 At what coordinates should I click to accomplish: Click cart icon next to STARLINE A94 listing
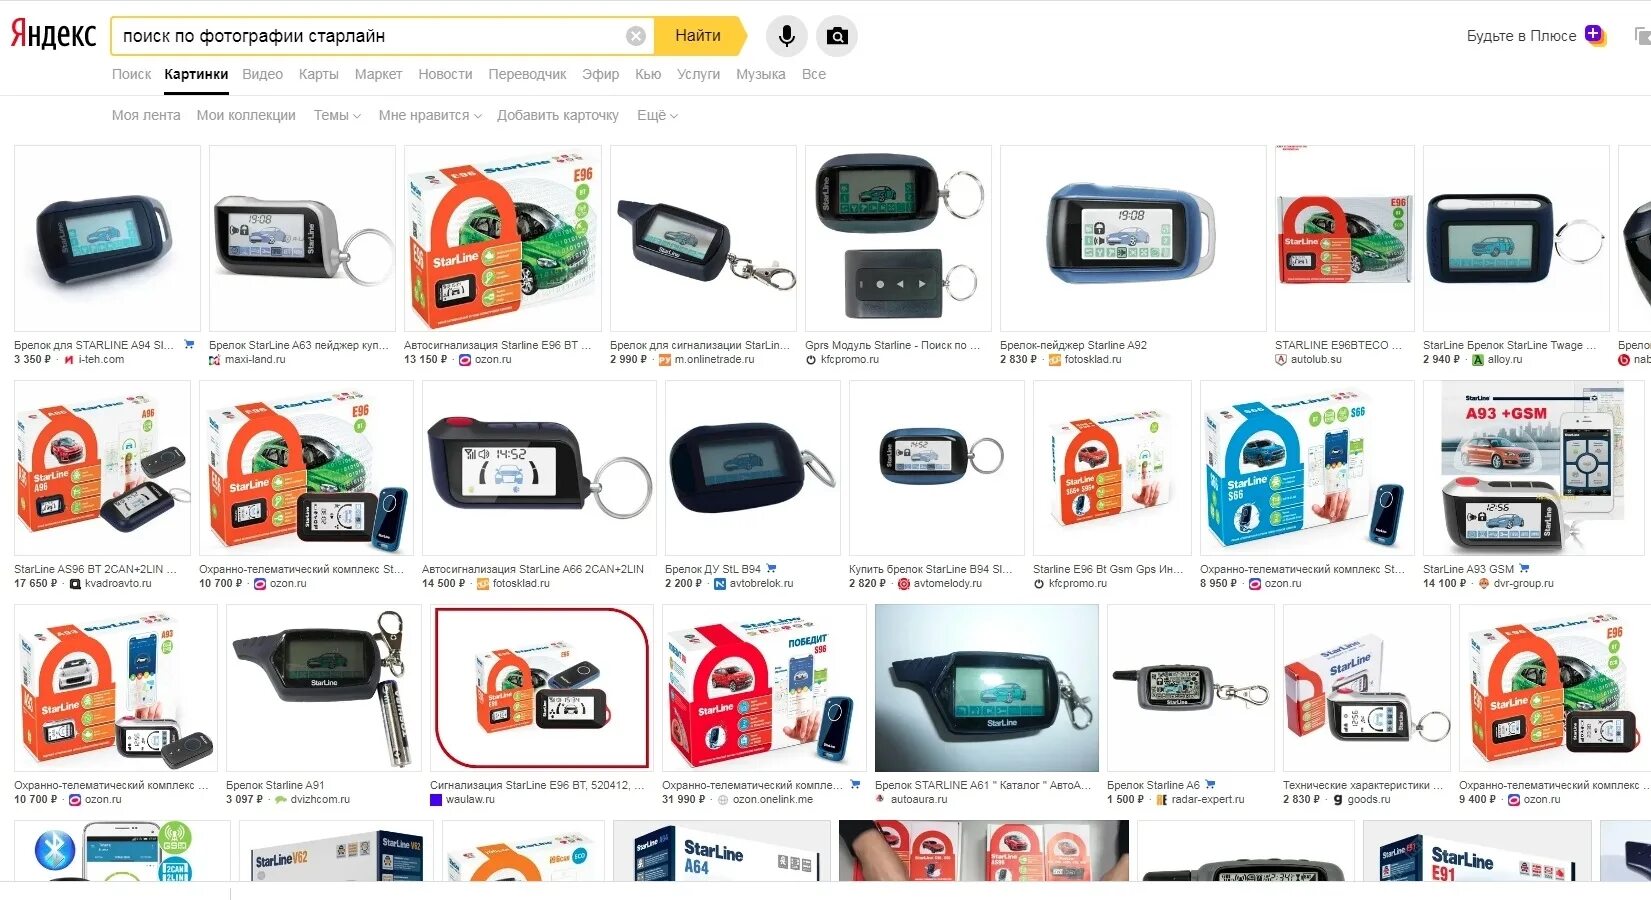189,344
